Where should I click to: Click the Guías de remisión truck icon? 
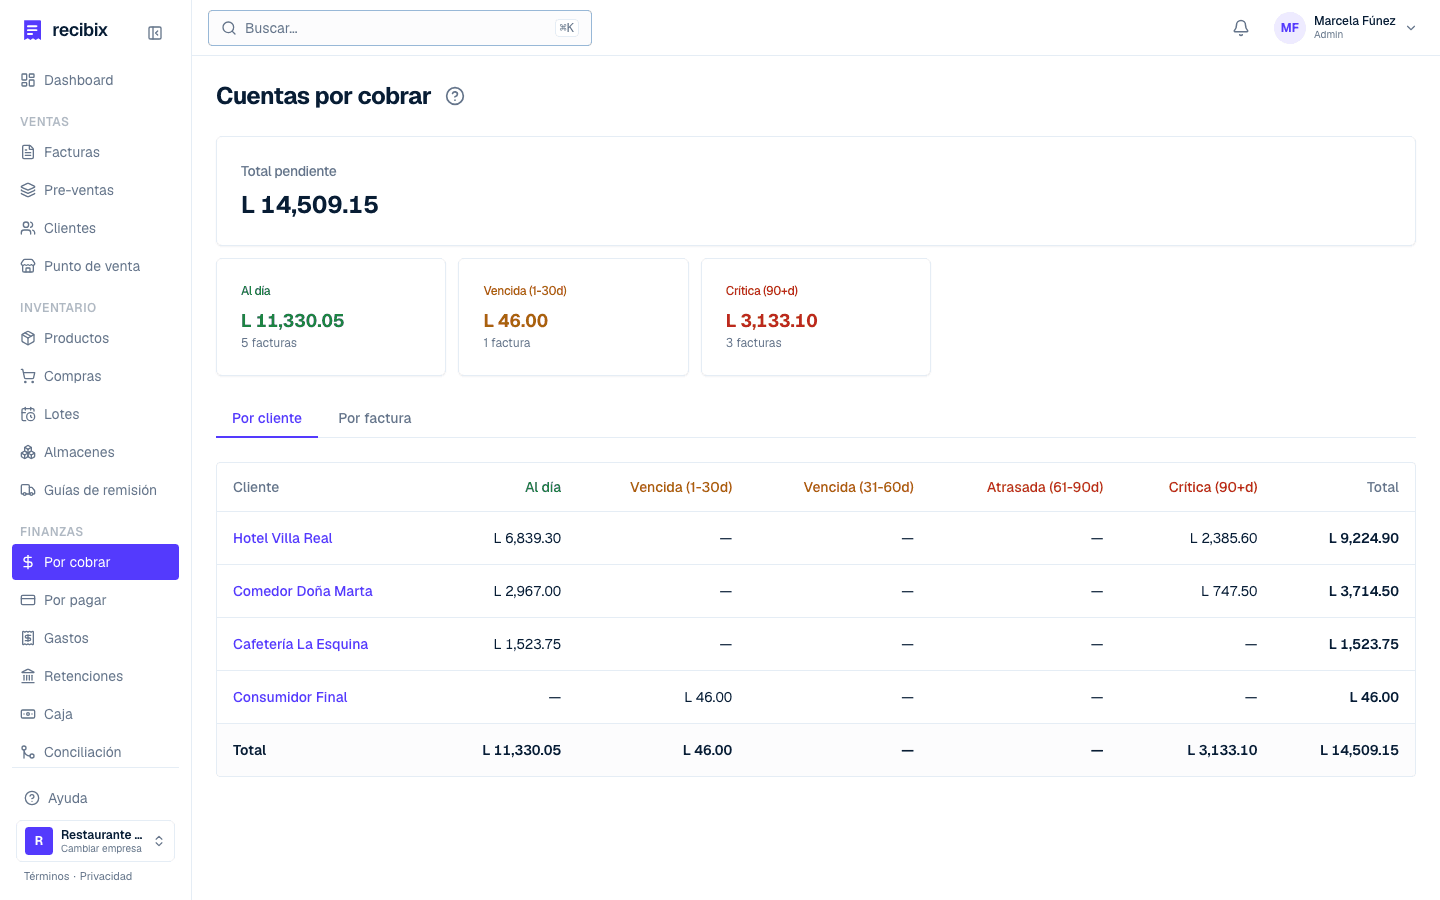(28, 490)
